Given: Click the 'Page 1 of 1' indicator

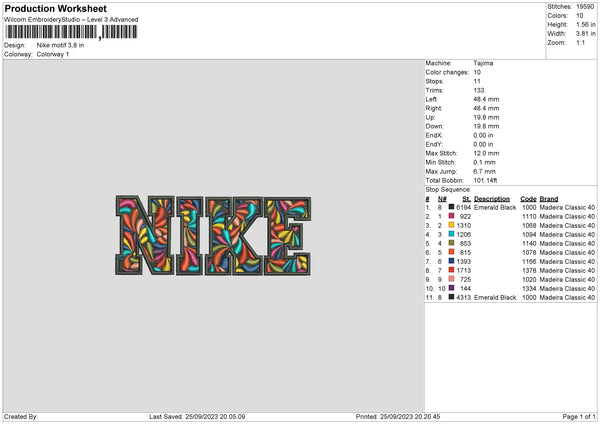Looking at the screenshot, I should [x=579, y=416].
